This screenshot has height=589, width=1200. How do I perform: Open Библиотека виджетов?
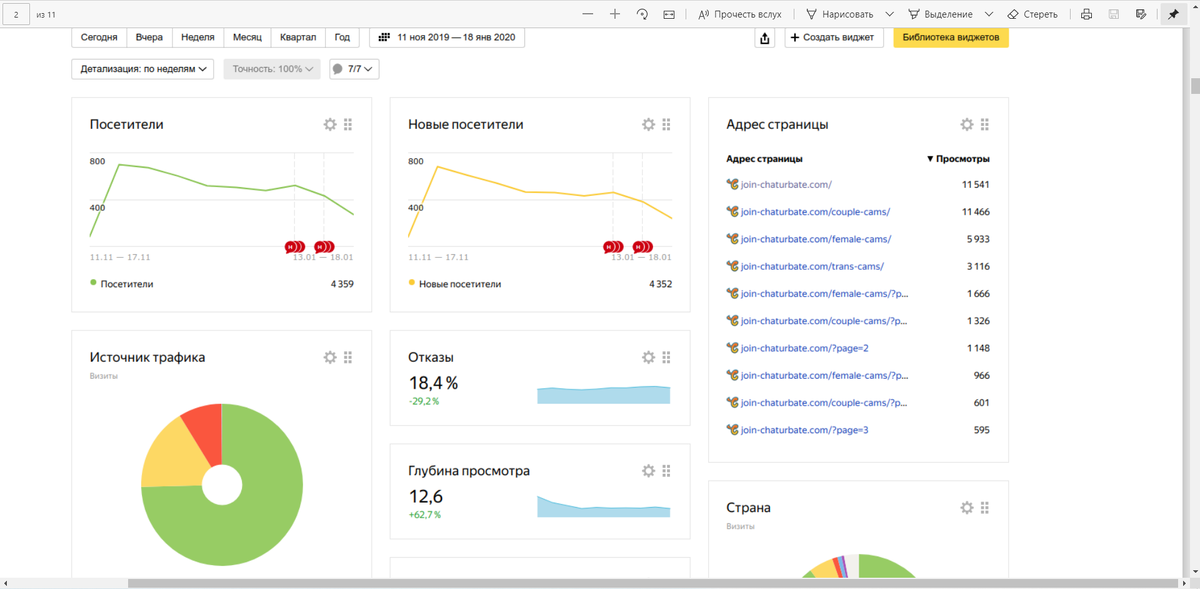950,37
